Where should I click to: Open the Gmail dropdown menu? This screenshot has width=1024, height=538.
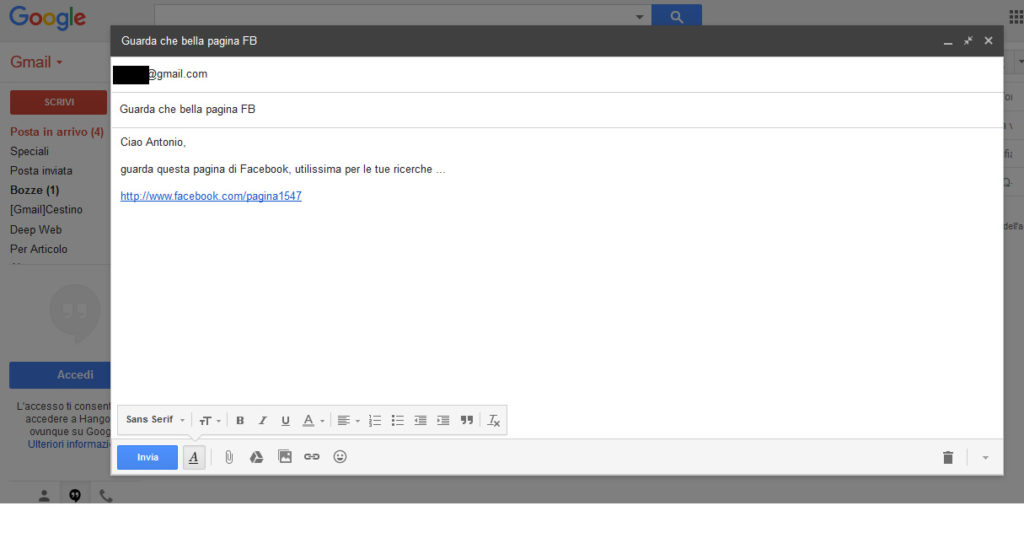[37, 62]
